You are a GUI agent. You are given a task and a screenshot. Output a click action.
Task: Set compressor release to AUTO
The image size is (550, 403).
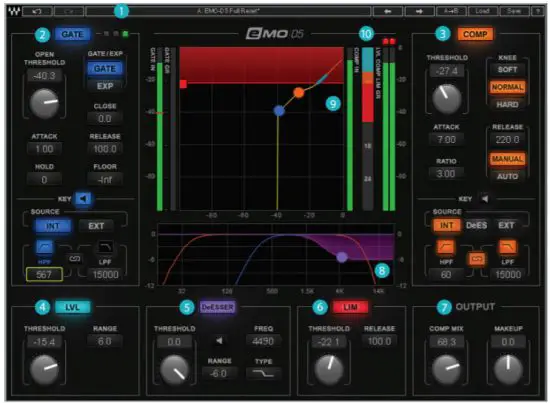[507, 176]
